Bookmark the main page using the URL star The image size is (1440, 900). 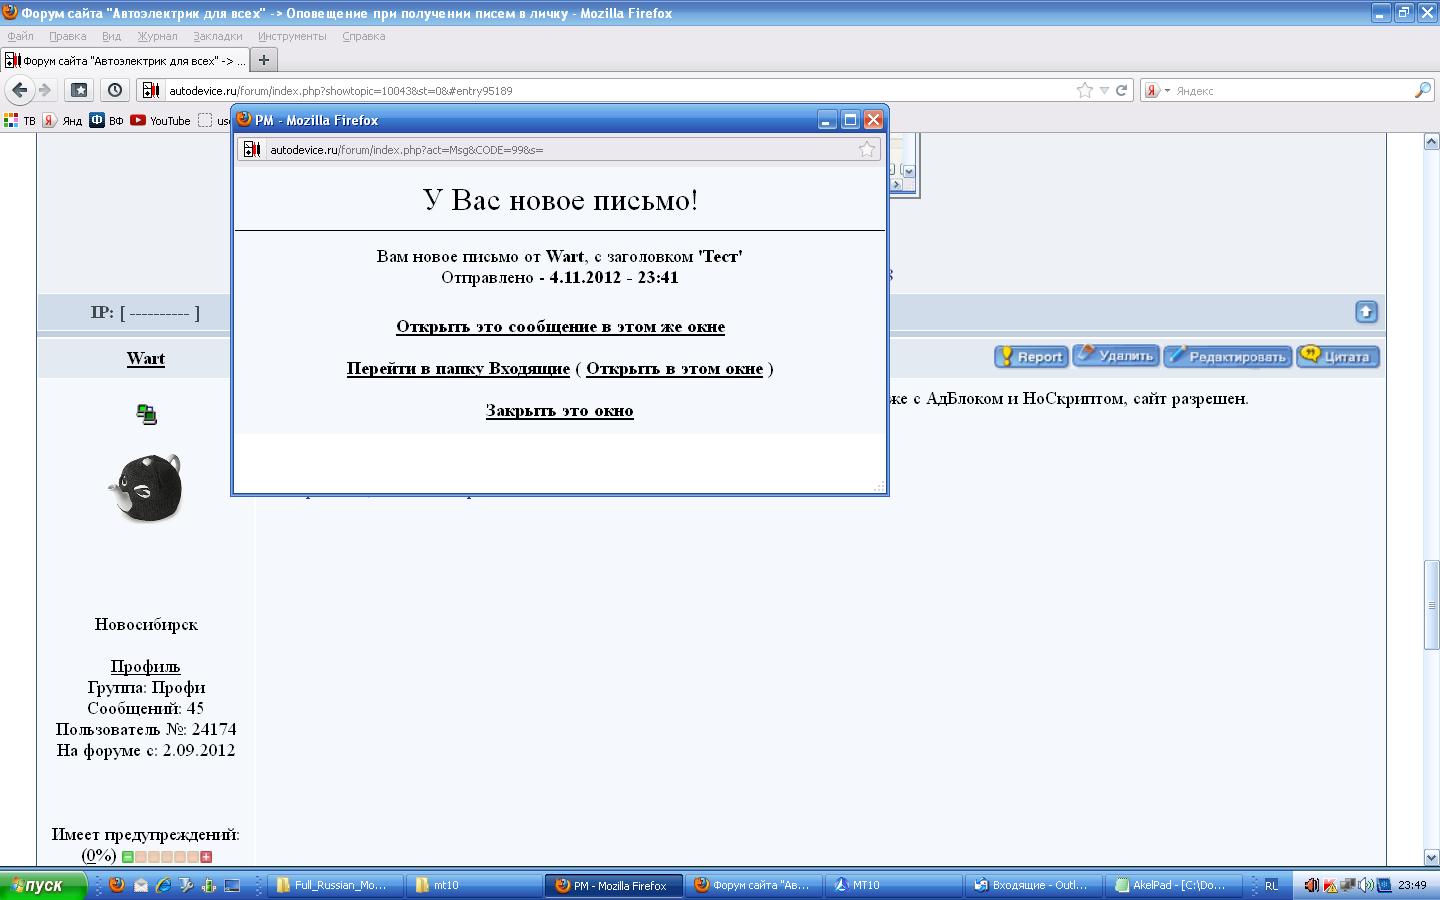click(1085, 90)
